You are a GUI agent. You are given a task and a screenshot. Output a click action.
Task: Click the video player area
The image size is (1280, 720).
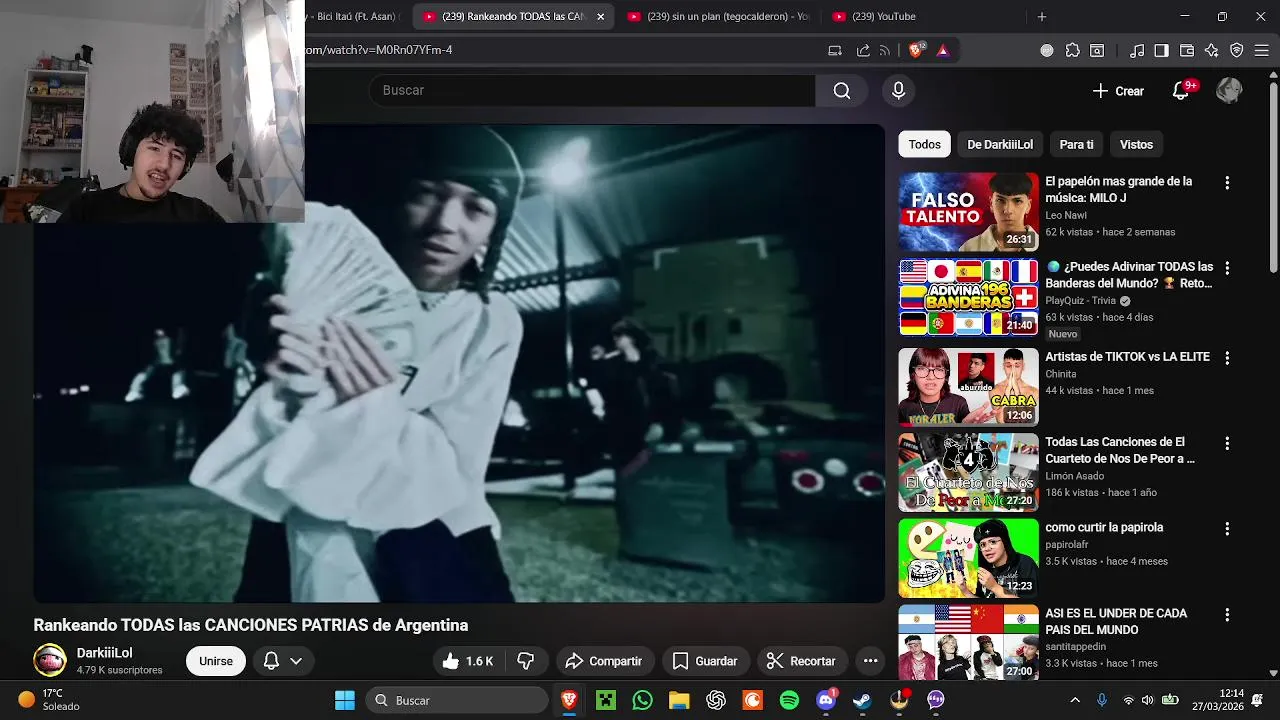[x=459, y=363]
